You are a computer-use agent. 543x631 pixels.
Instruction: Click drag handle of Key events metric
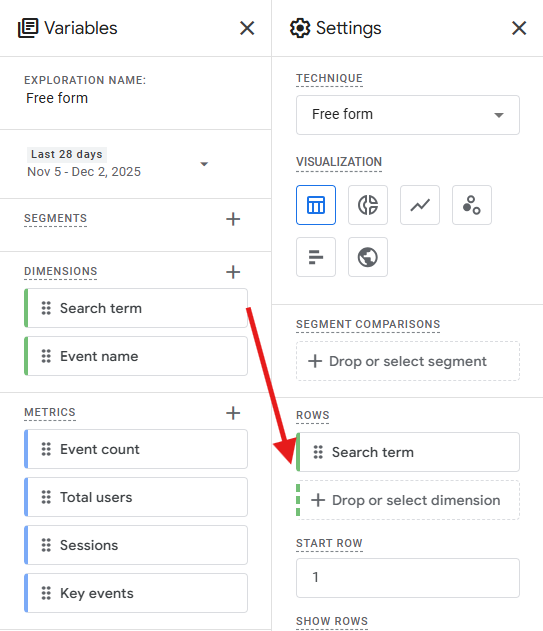pos(46,593)
